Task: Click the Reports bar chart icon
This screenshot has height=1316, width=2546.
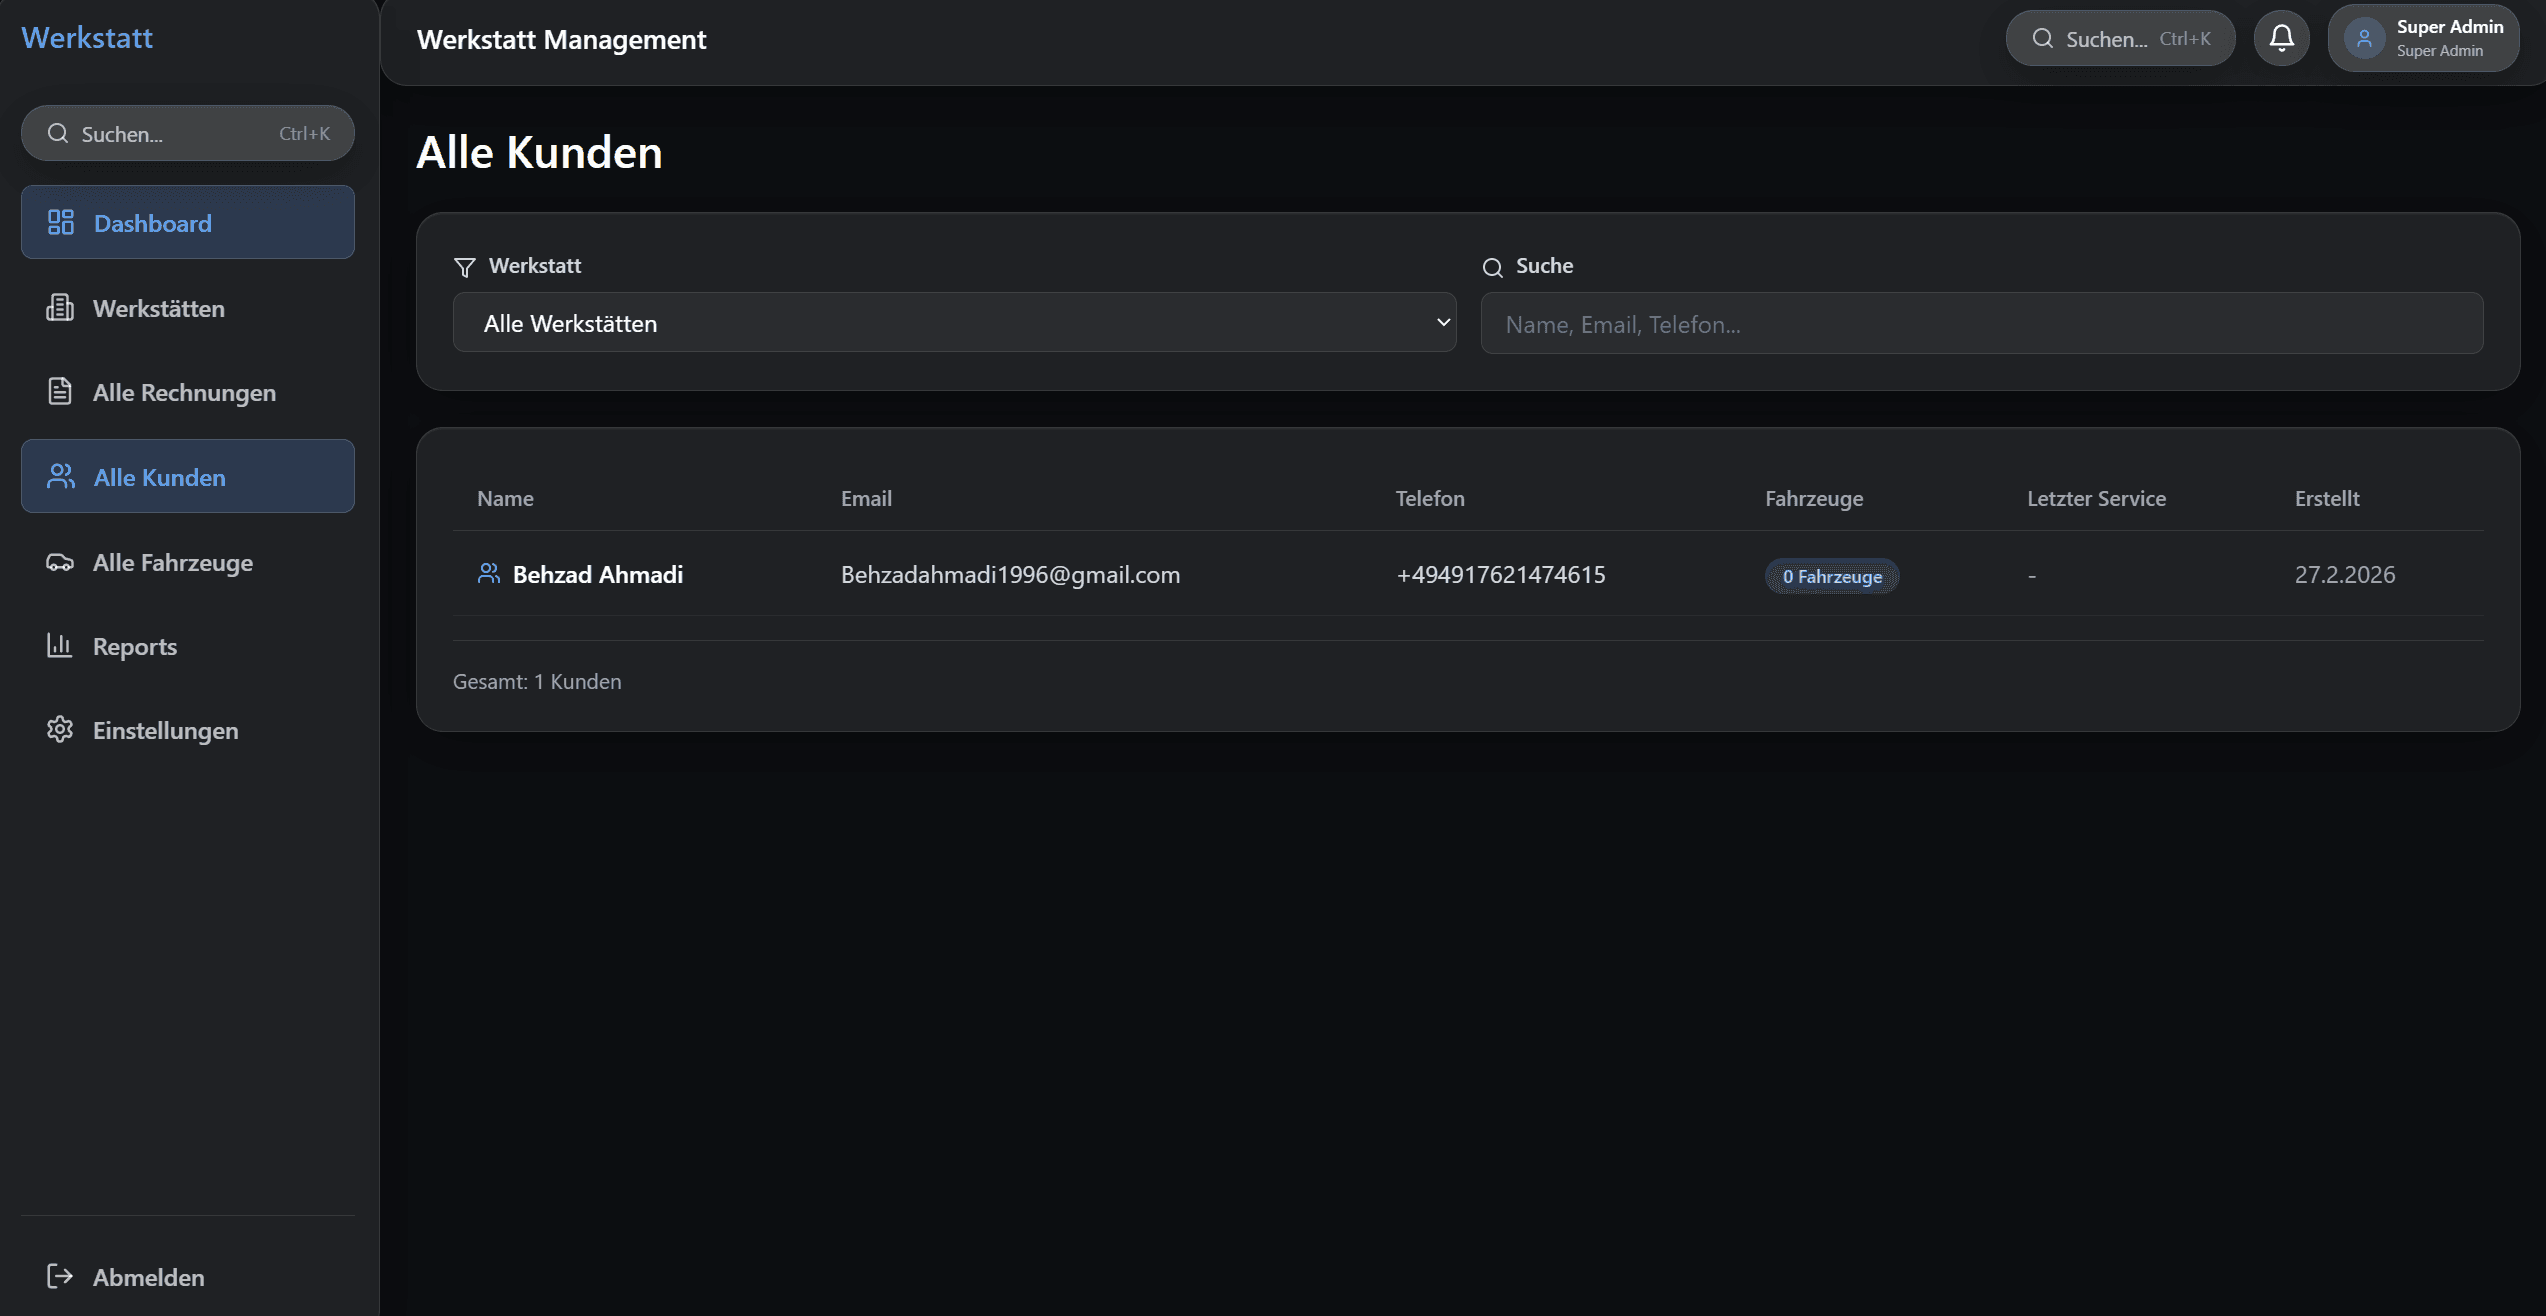Action: click(60, 646)
